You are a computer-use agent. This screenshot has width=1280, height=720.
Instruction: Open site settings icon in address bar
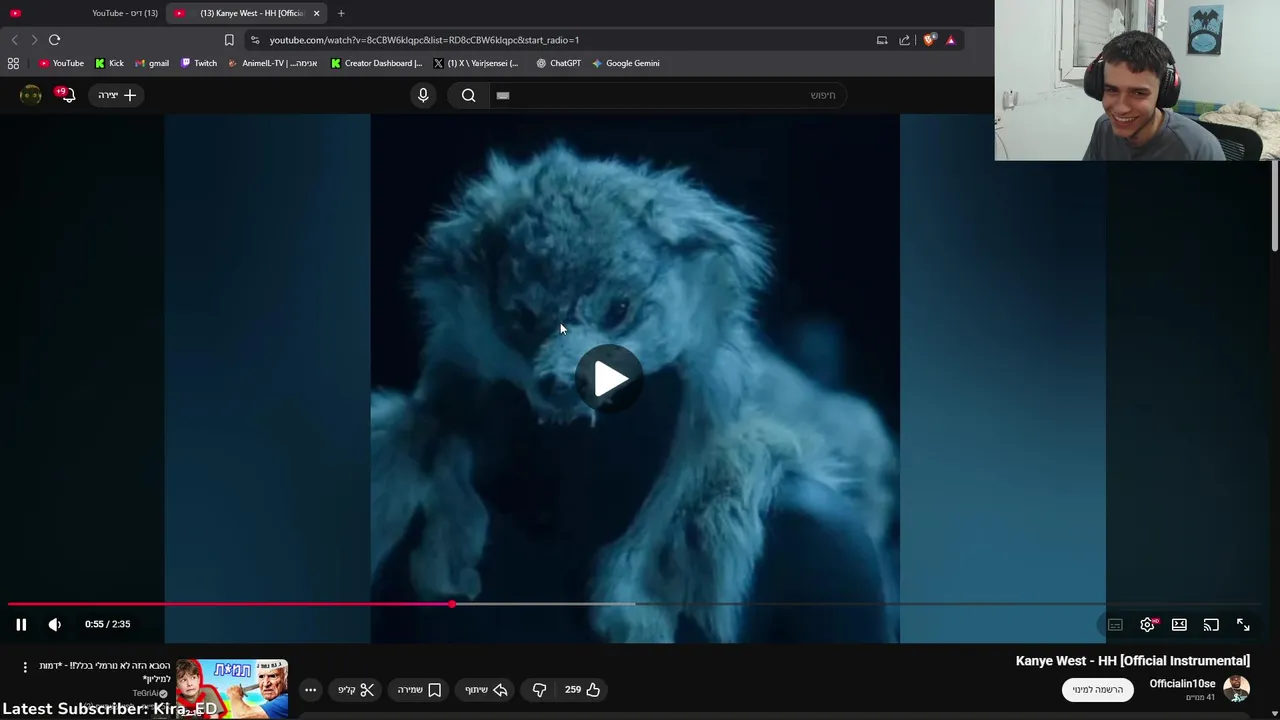(x=255, y=40)
